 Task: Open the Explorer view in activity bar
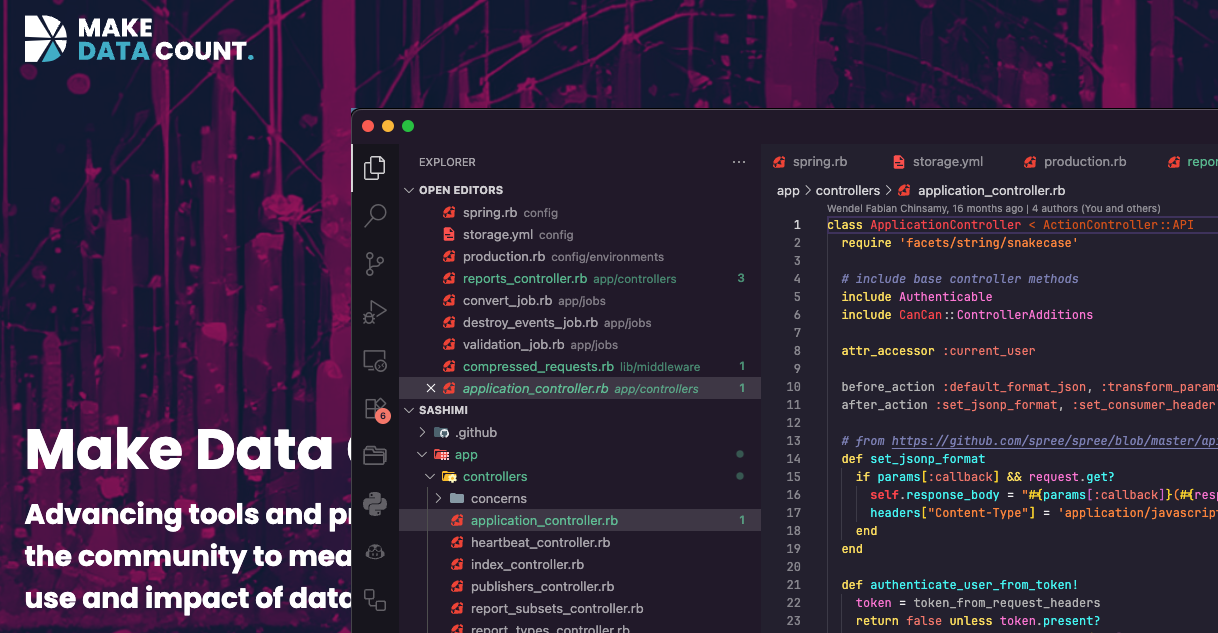(375, 168)
